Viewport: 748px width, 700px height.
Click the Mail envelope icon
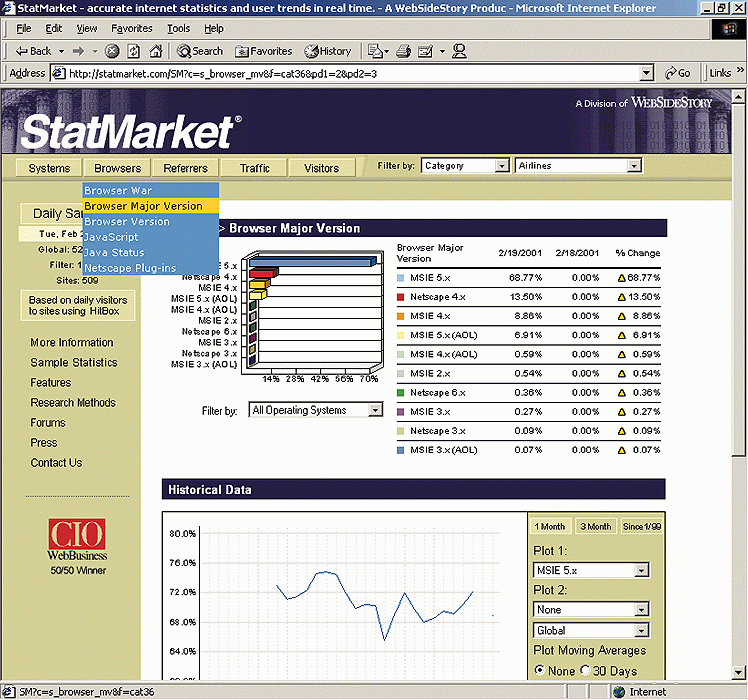tap(375, 51)
